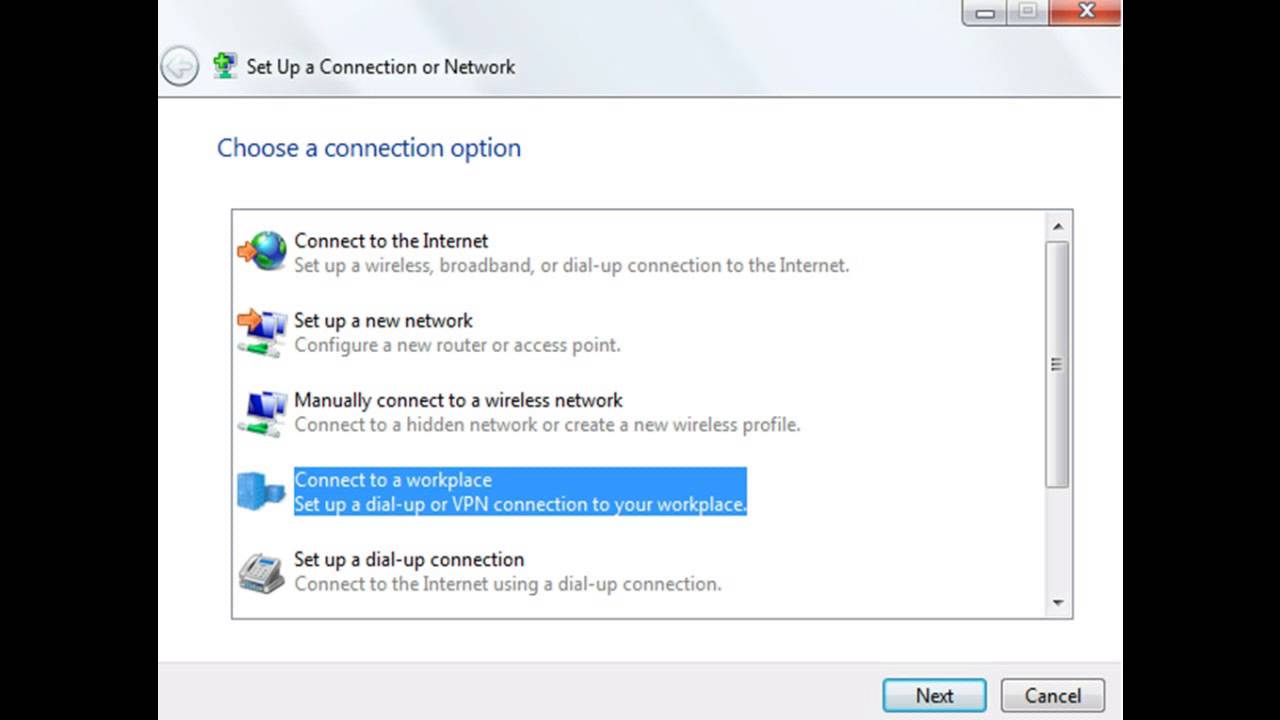Select Set up a new network option
This screenshot has height=720, width=1280.
[x=383, y=321]
